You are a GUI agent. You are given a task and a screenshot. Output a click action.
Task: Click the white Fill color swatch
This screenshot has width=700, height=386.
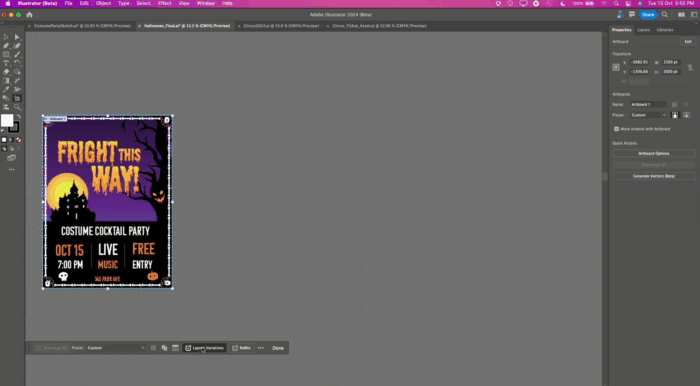[7, 120]
